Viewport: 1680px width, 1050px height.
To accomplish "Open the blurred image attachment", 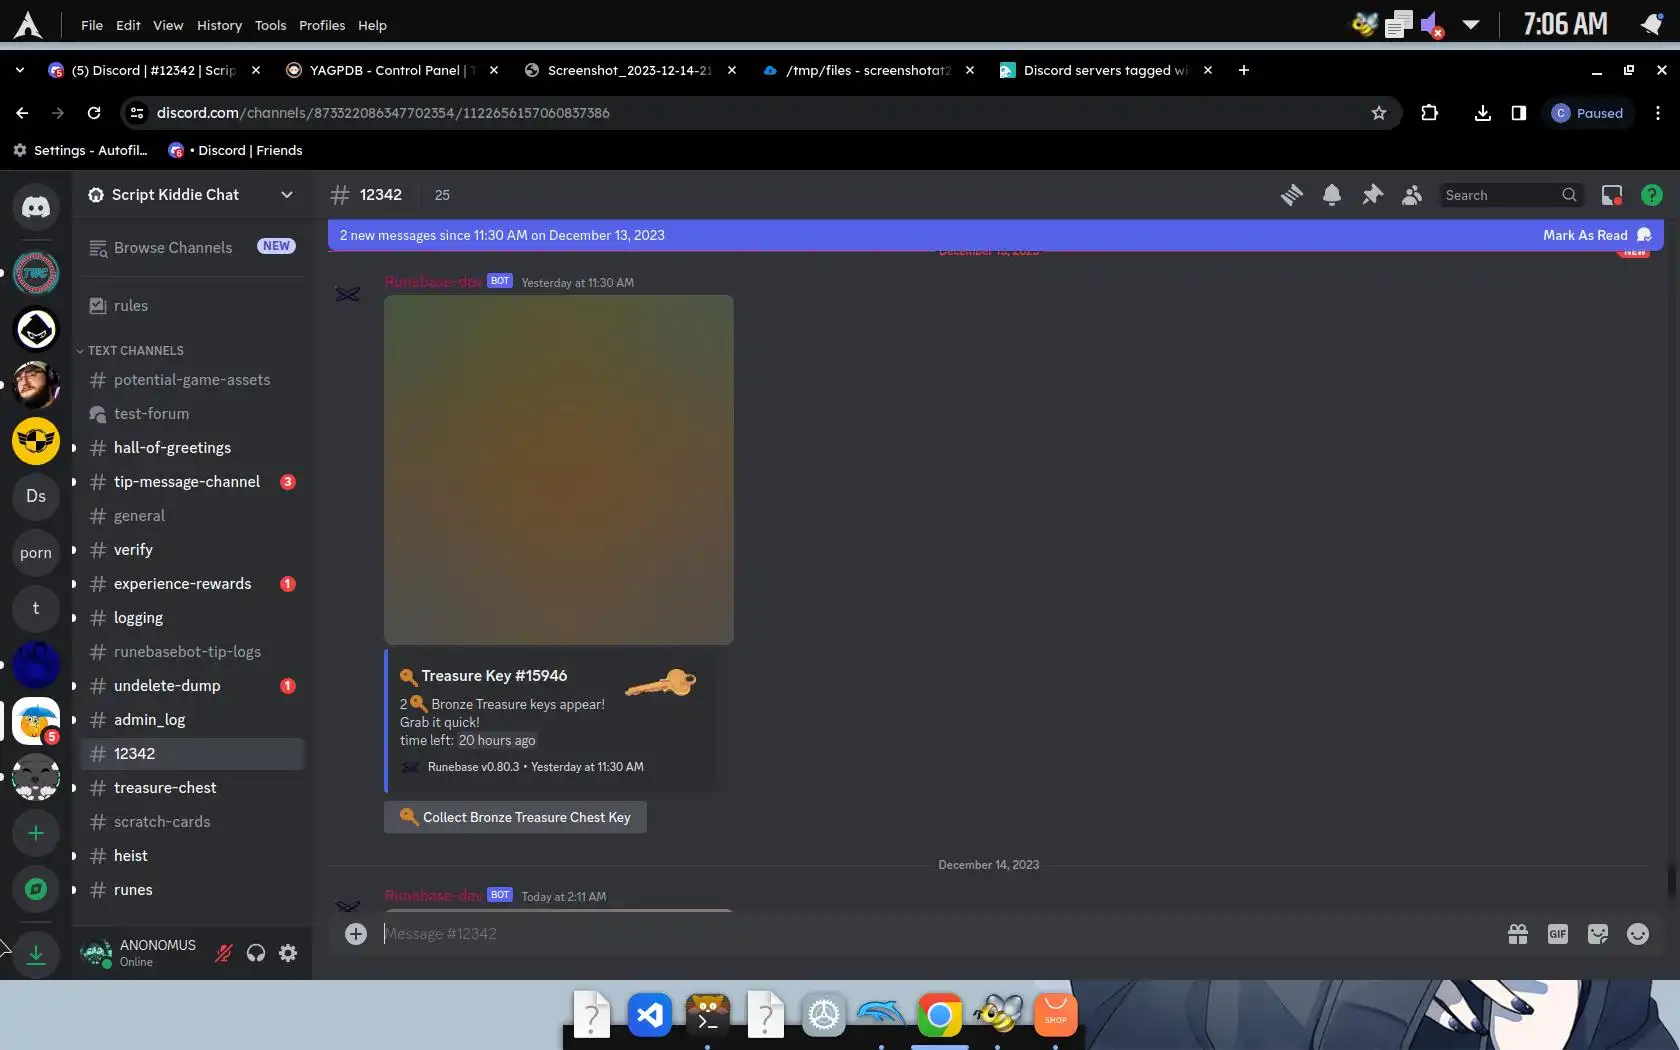I will [x=559, y=470].
